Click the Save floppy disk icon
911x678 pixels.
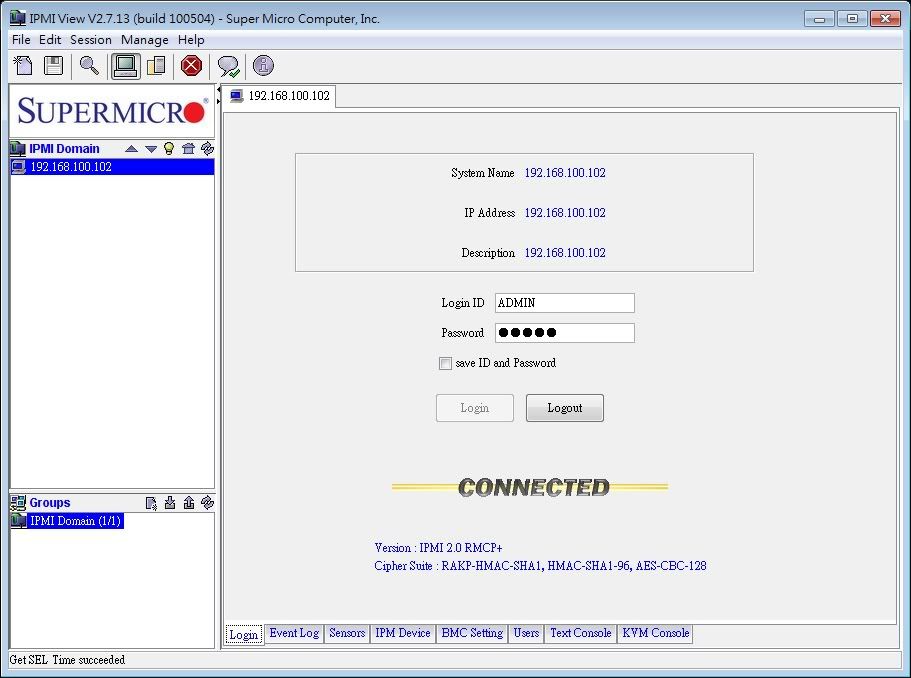click(x=53, y=66)
